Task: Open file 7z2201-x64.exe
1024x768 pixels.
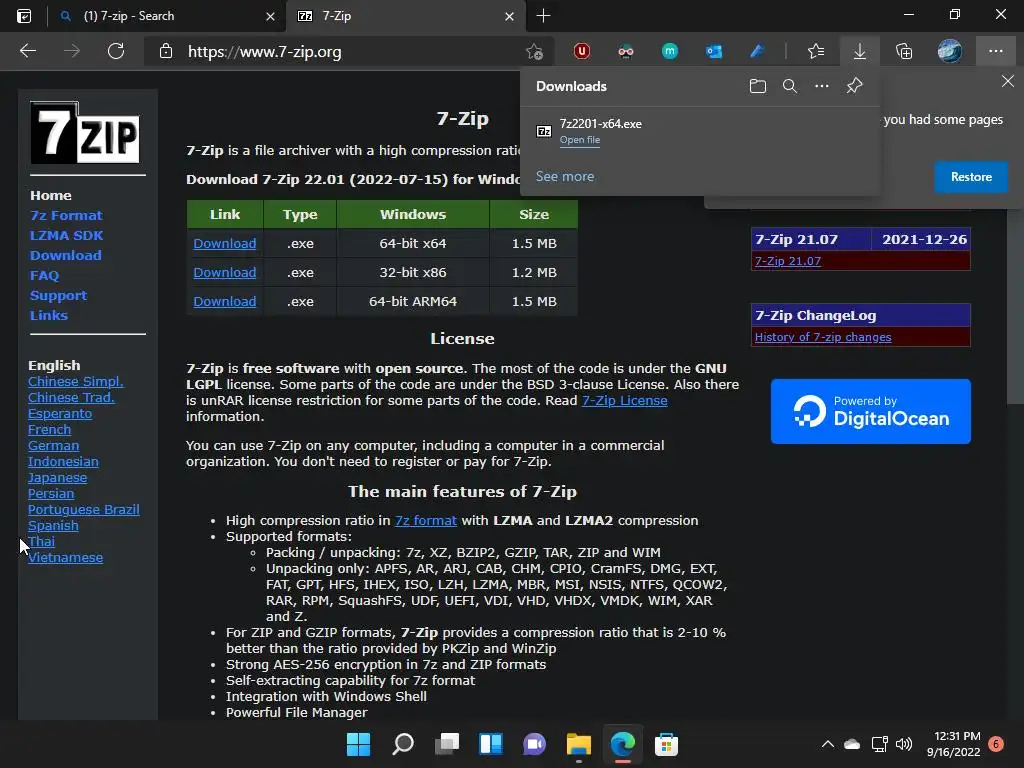Action: pos(580,140)
